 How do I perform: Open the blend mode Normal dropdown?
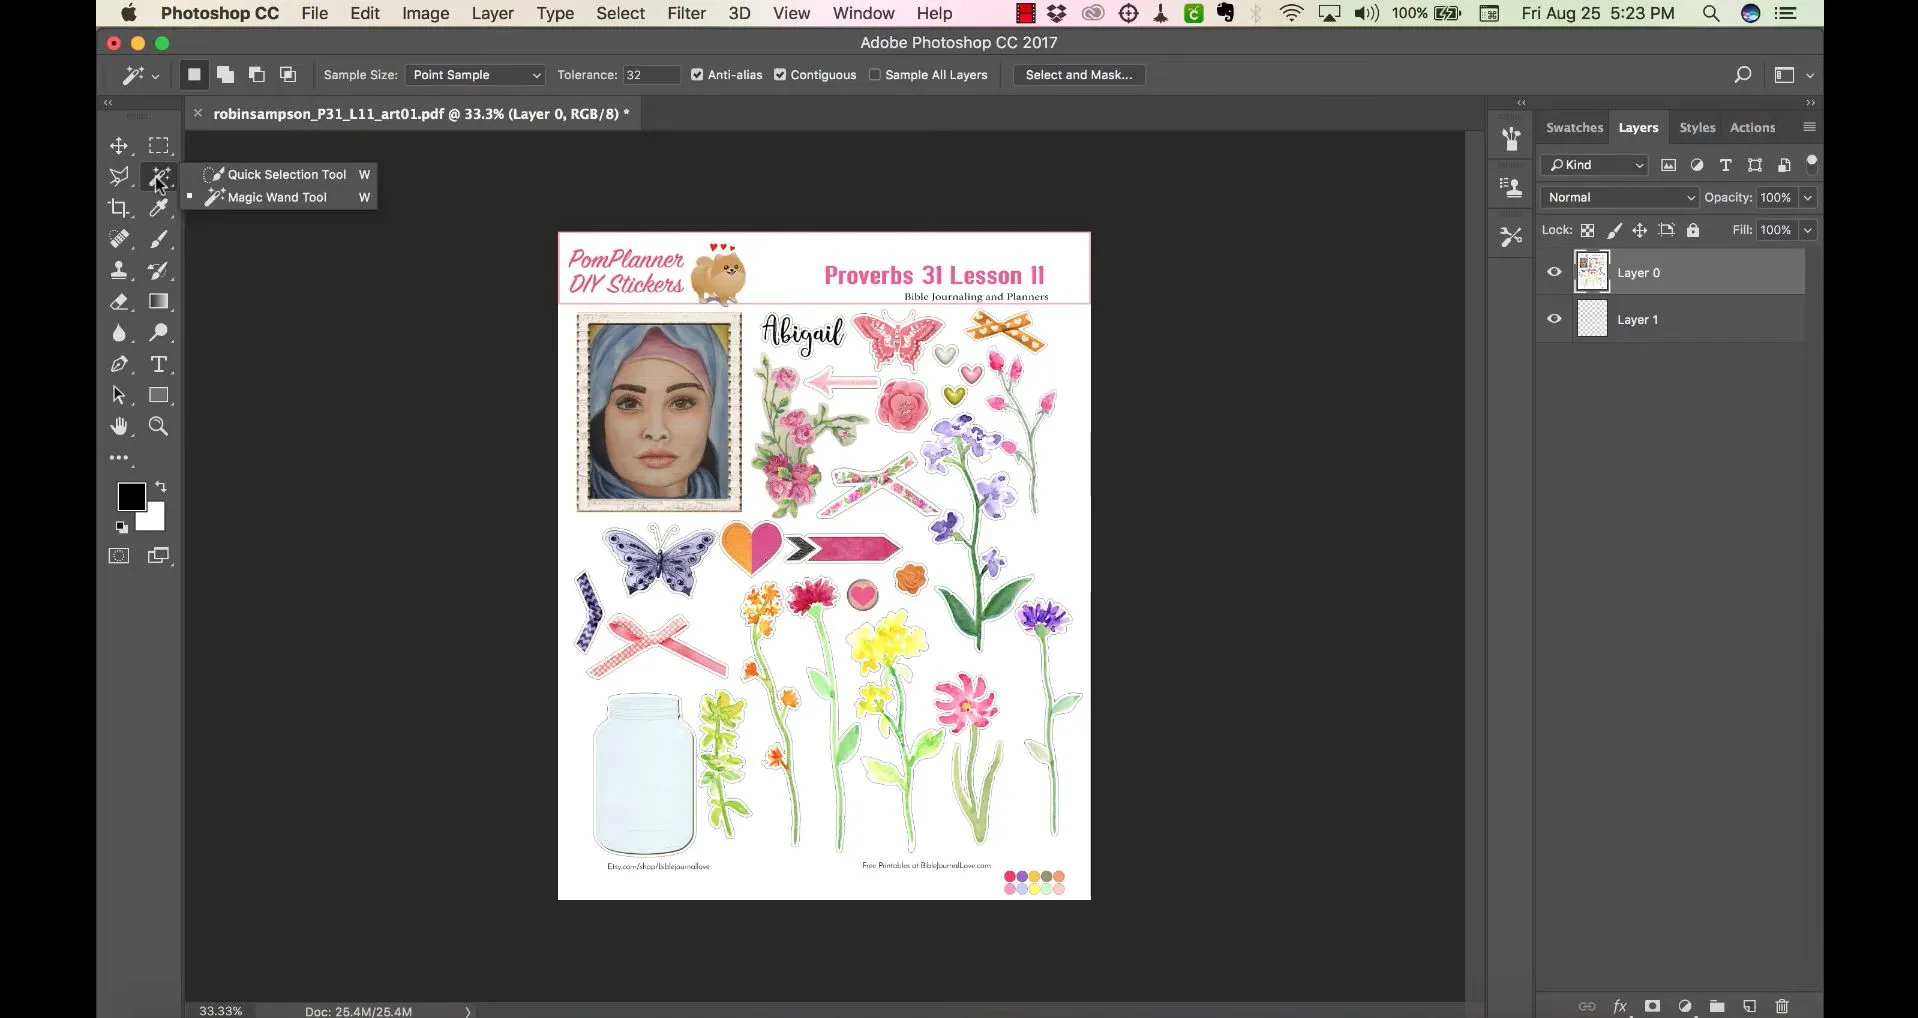pos(1617,197)
